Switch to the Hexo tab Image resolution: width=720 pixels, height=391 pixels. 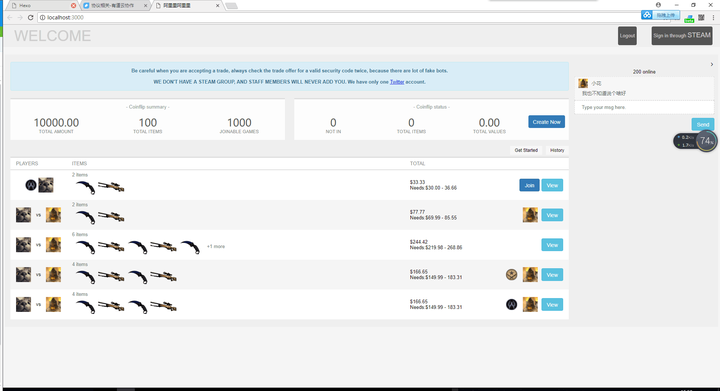[x=41, y=6]
